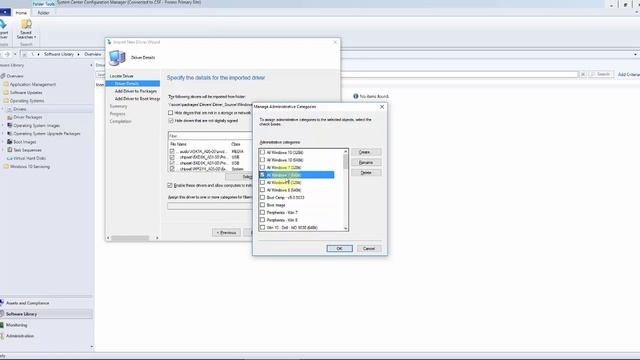Viewport: 640px width, 360px height.
Task: Toggle the highlighted All Windows 7 (64Bit) checkbox
Action: pyautogui.click(x=262, y=175)
